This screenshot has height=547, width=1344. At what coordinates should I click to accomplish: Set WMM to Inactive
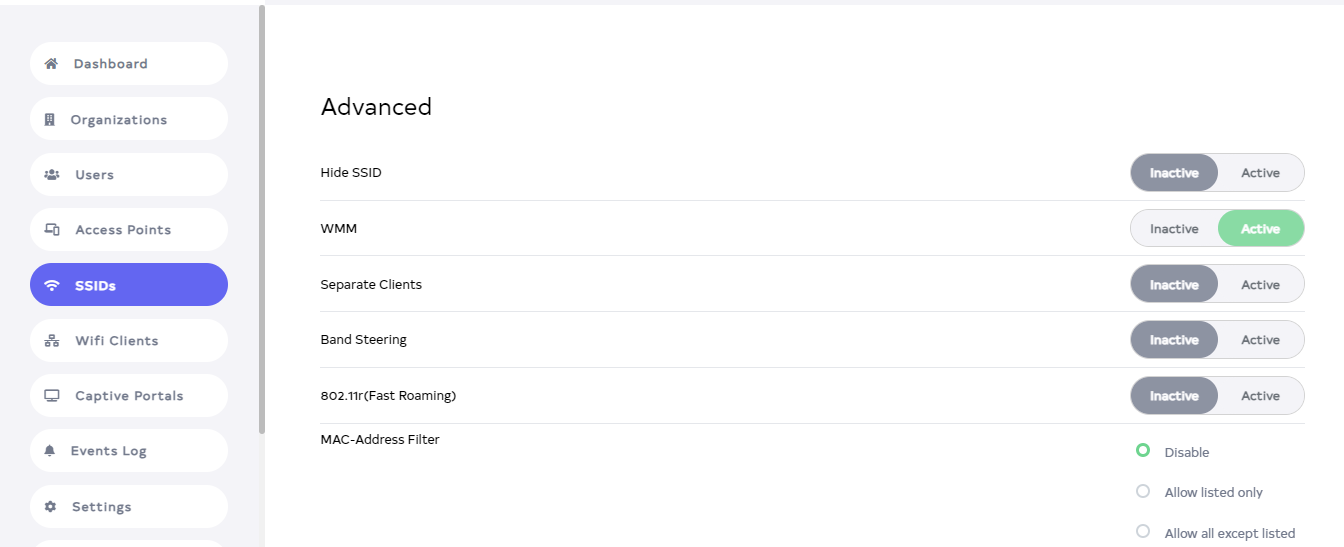coord(1174,229)
